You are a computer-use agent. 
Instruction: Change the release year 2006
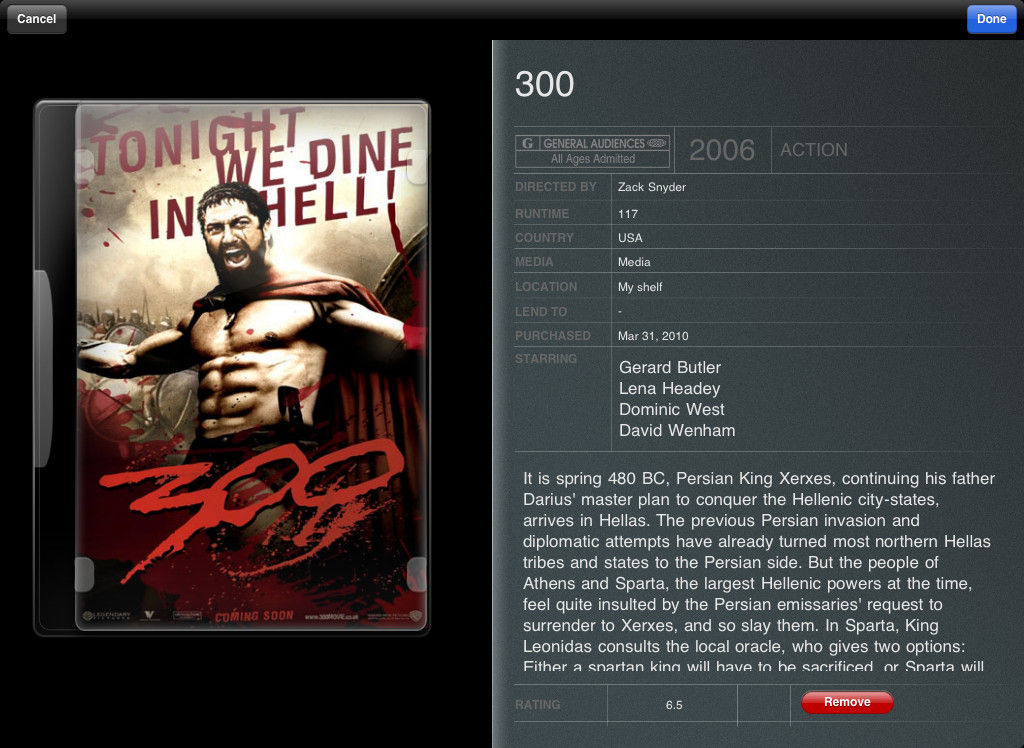(722, 150)
